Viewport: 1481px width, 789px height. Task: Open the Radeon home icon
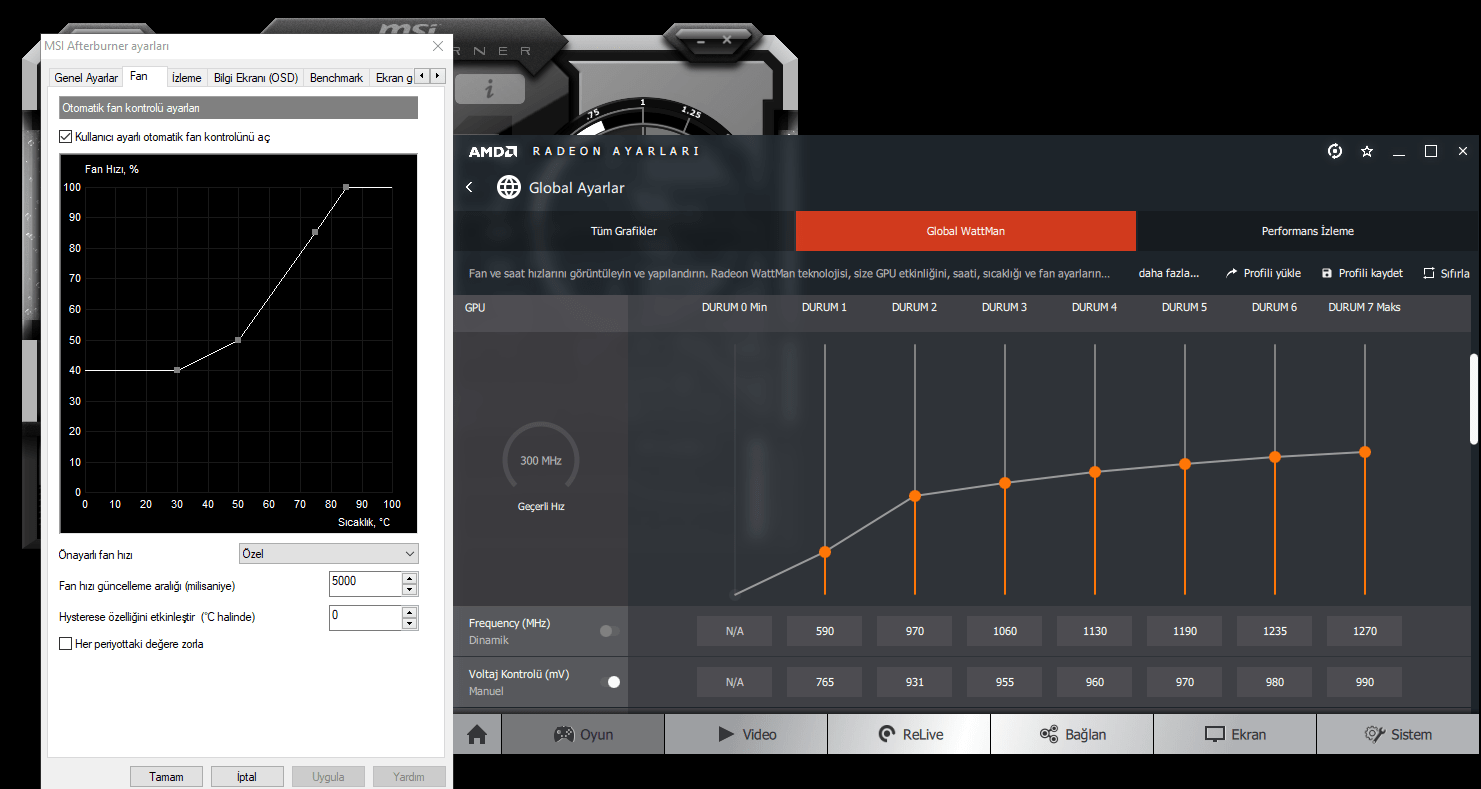coord(477,734)
